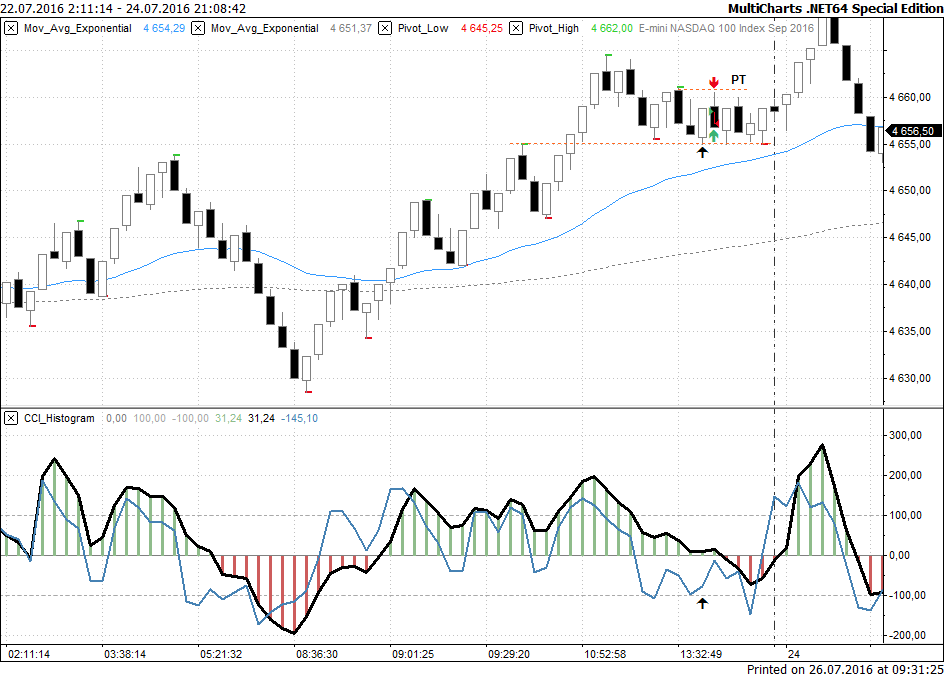Select the current price tag 4 656,50
This screenshot has width=944, height=677.
click(x=913, y=131)
